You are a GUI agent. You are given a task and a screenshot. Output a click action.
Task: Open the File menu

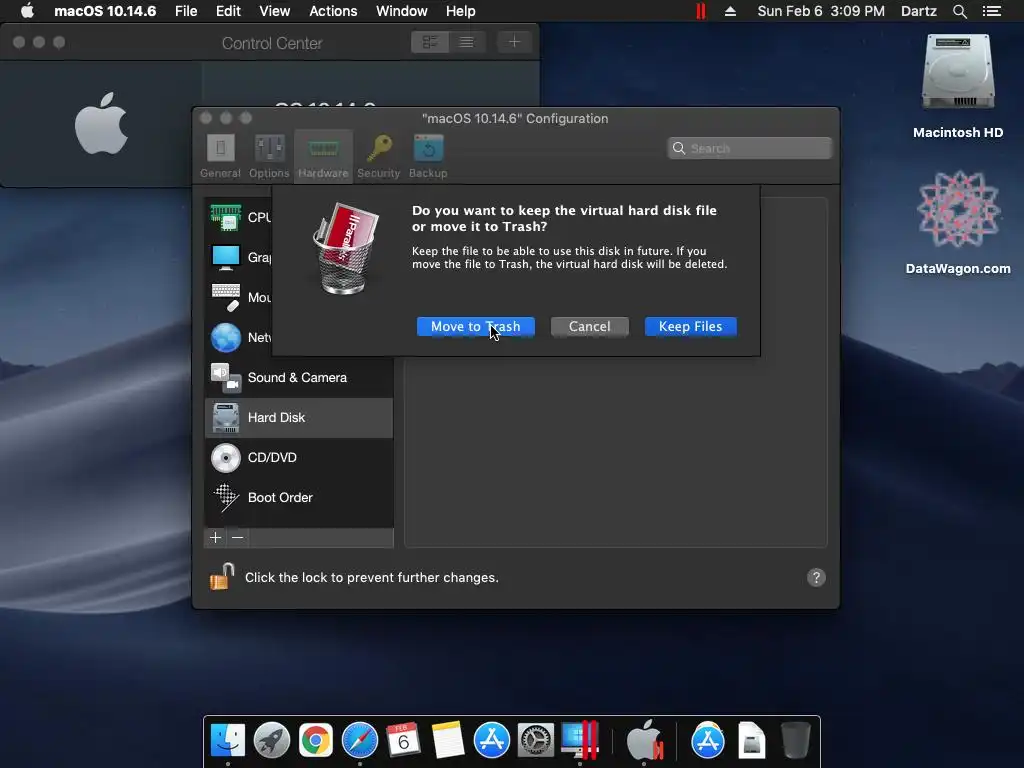point(186,11)
